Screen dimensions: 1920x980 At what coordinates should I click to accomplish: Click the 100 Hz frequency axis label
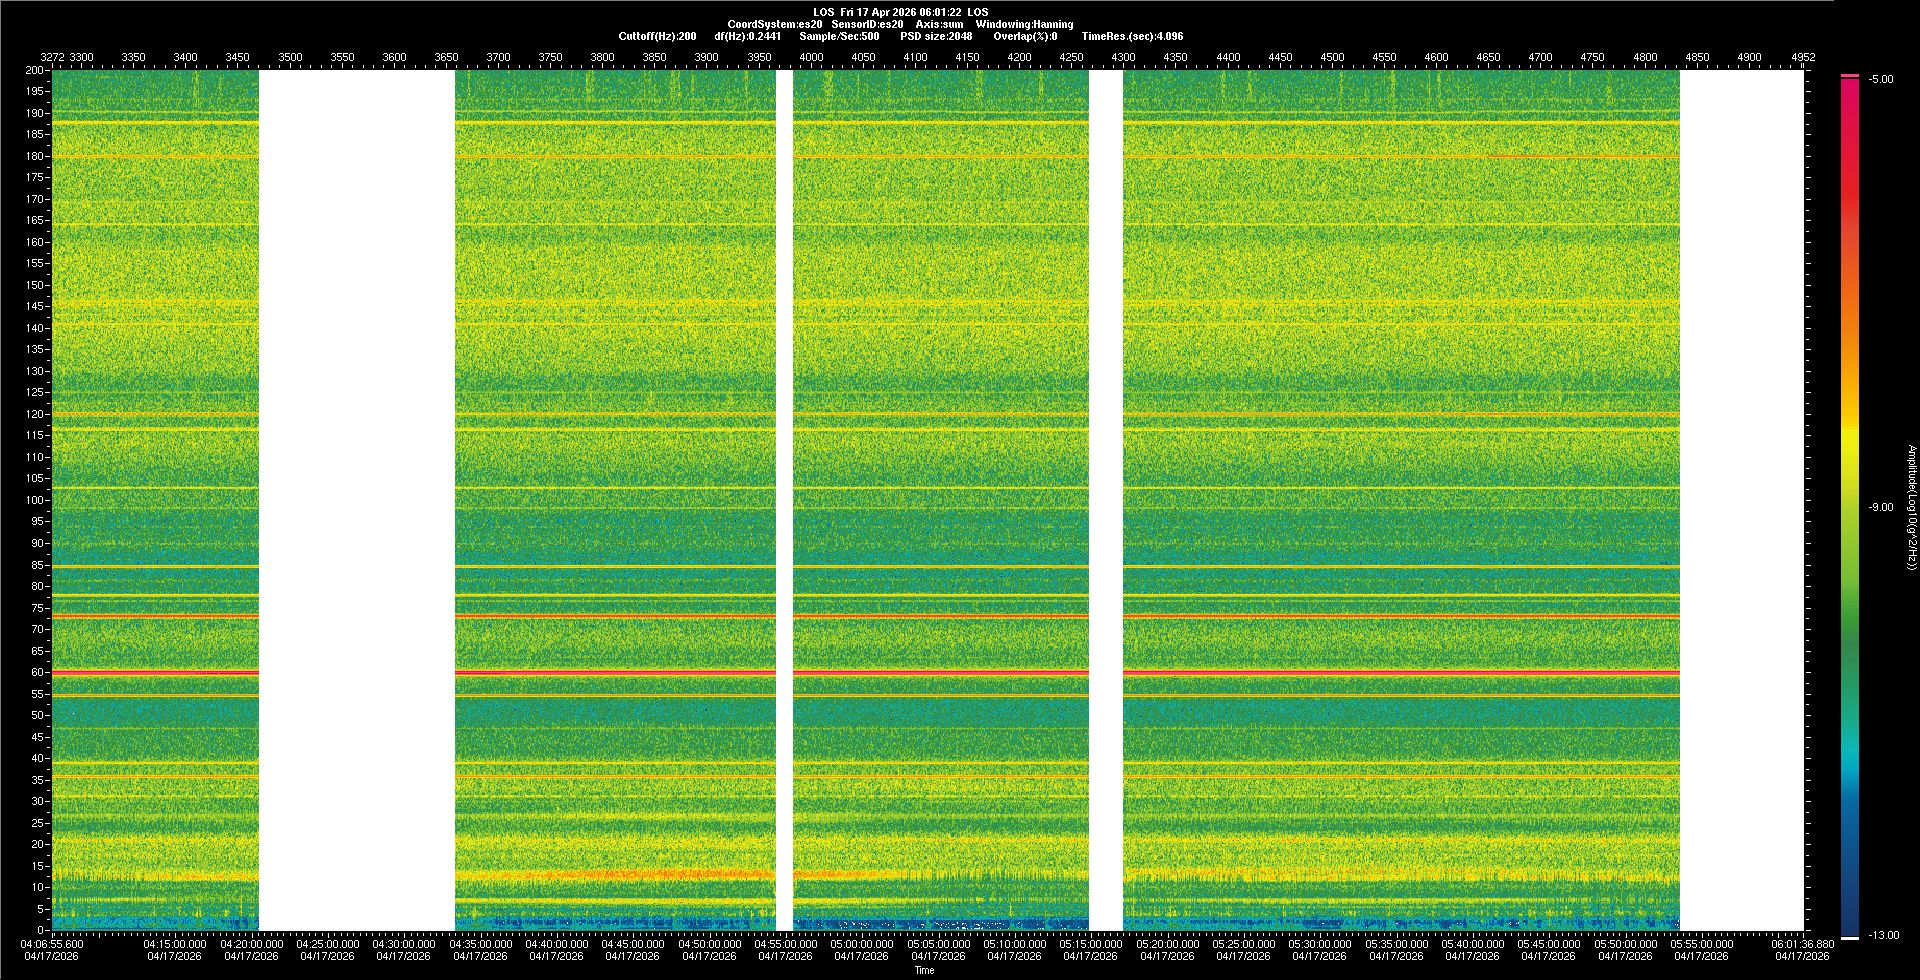pos(34,500)
